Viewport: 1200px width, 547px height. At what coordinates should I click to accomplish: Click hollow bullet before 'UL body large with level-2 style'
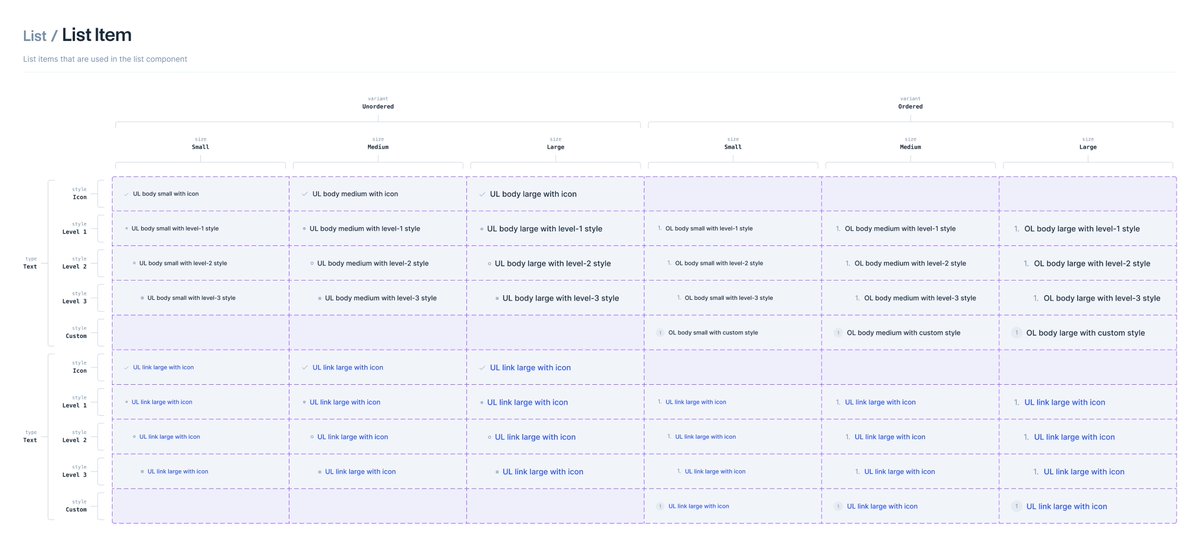(x=489, y=264)
